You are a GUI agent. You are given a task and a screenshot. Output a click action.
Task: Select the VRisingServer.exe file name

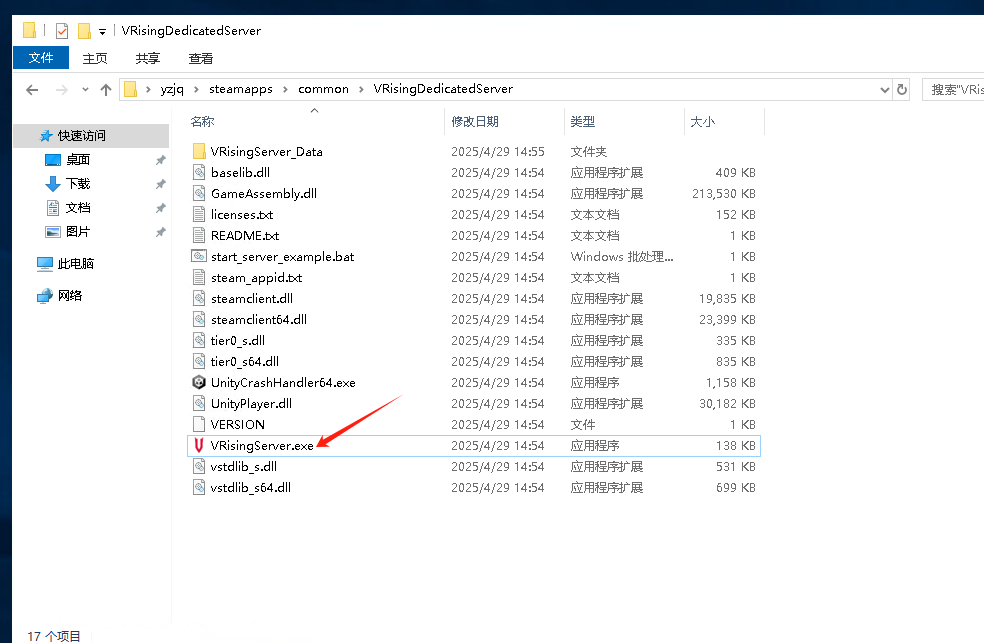(262, 445)
